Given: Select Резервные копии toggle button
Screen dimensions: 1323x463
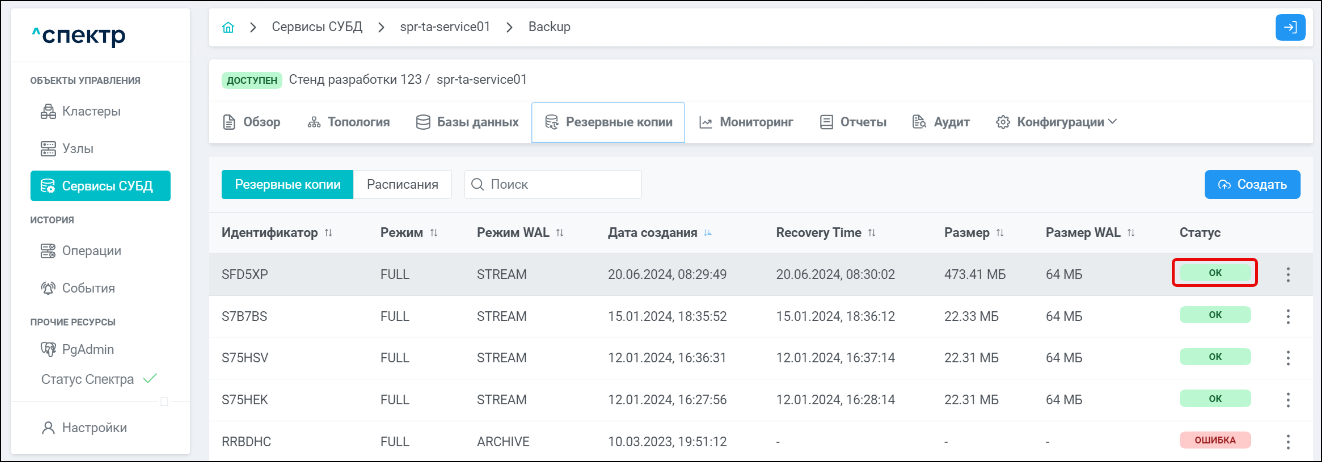Looking at the screenshot, I should coord(287,184).
